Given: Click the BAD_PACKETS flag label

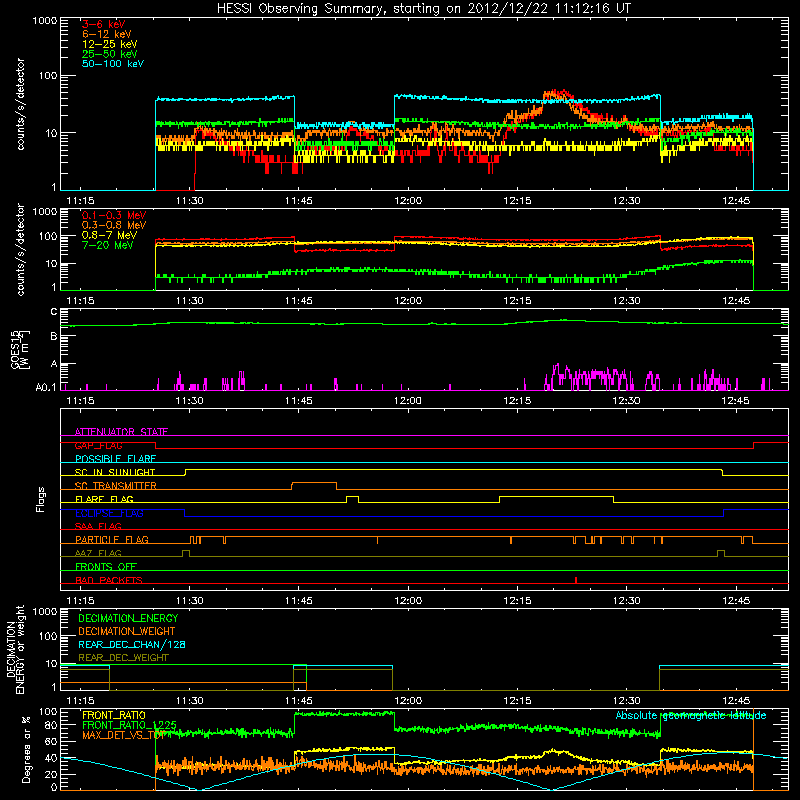Looking at the screenshot, I should (109, 580).
